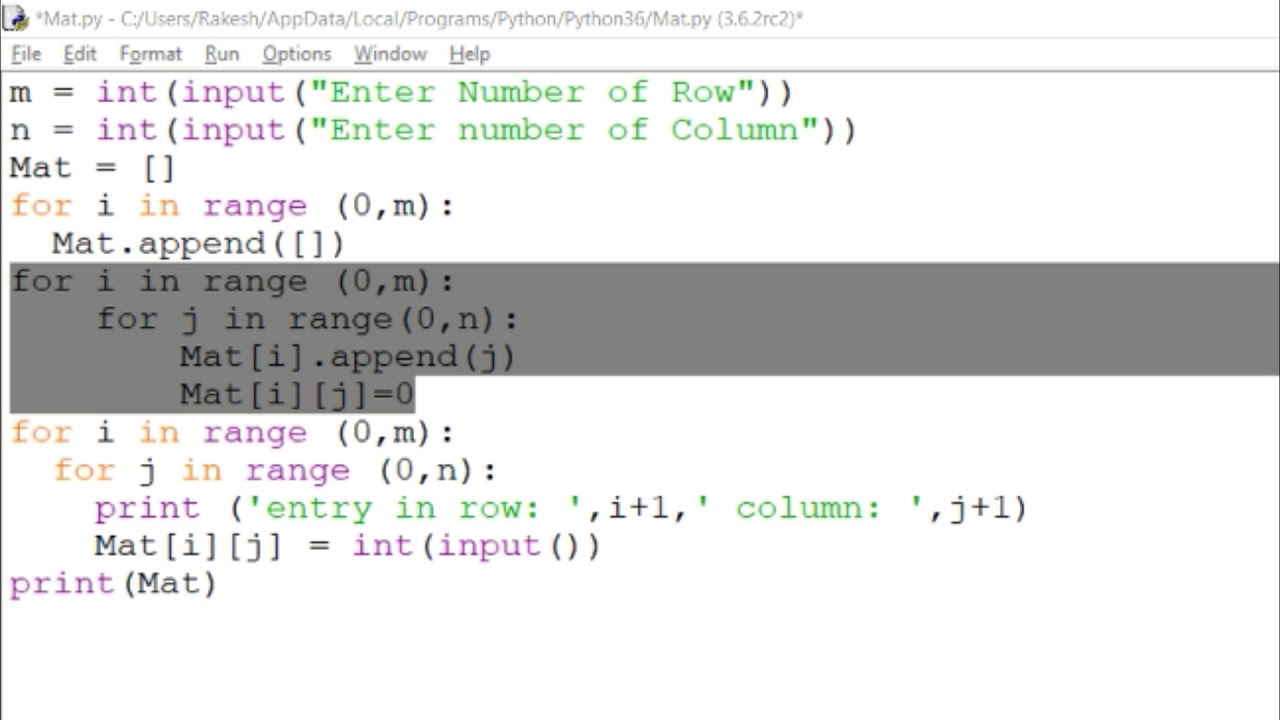Open the Run menu
This screenshot has height=720, width=1280.
coord(221,54)
